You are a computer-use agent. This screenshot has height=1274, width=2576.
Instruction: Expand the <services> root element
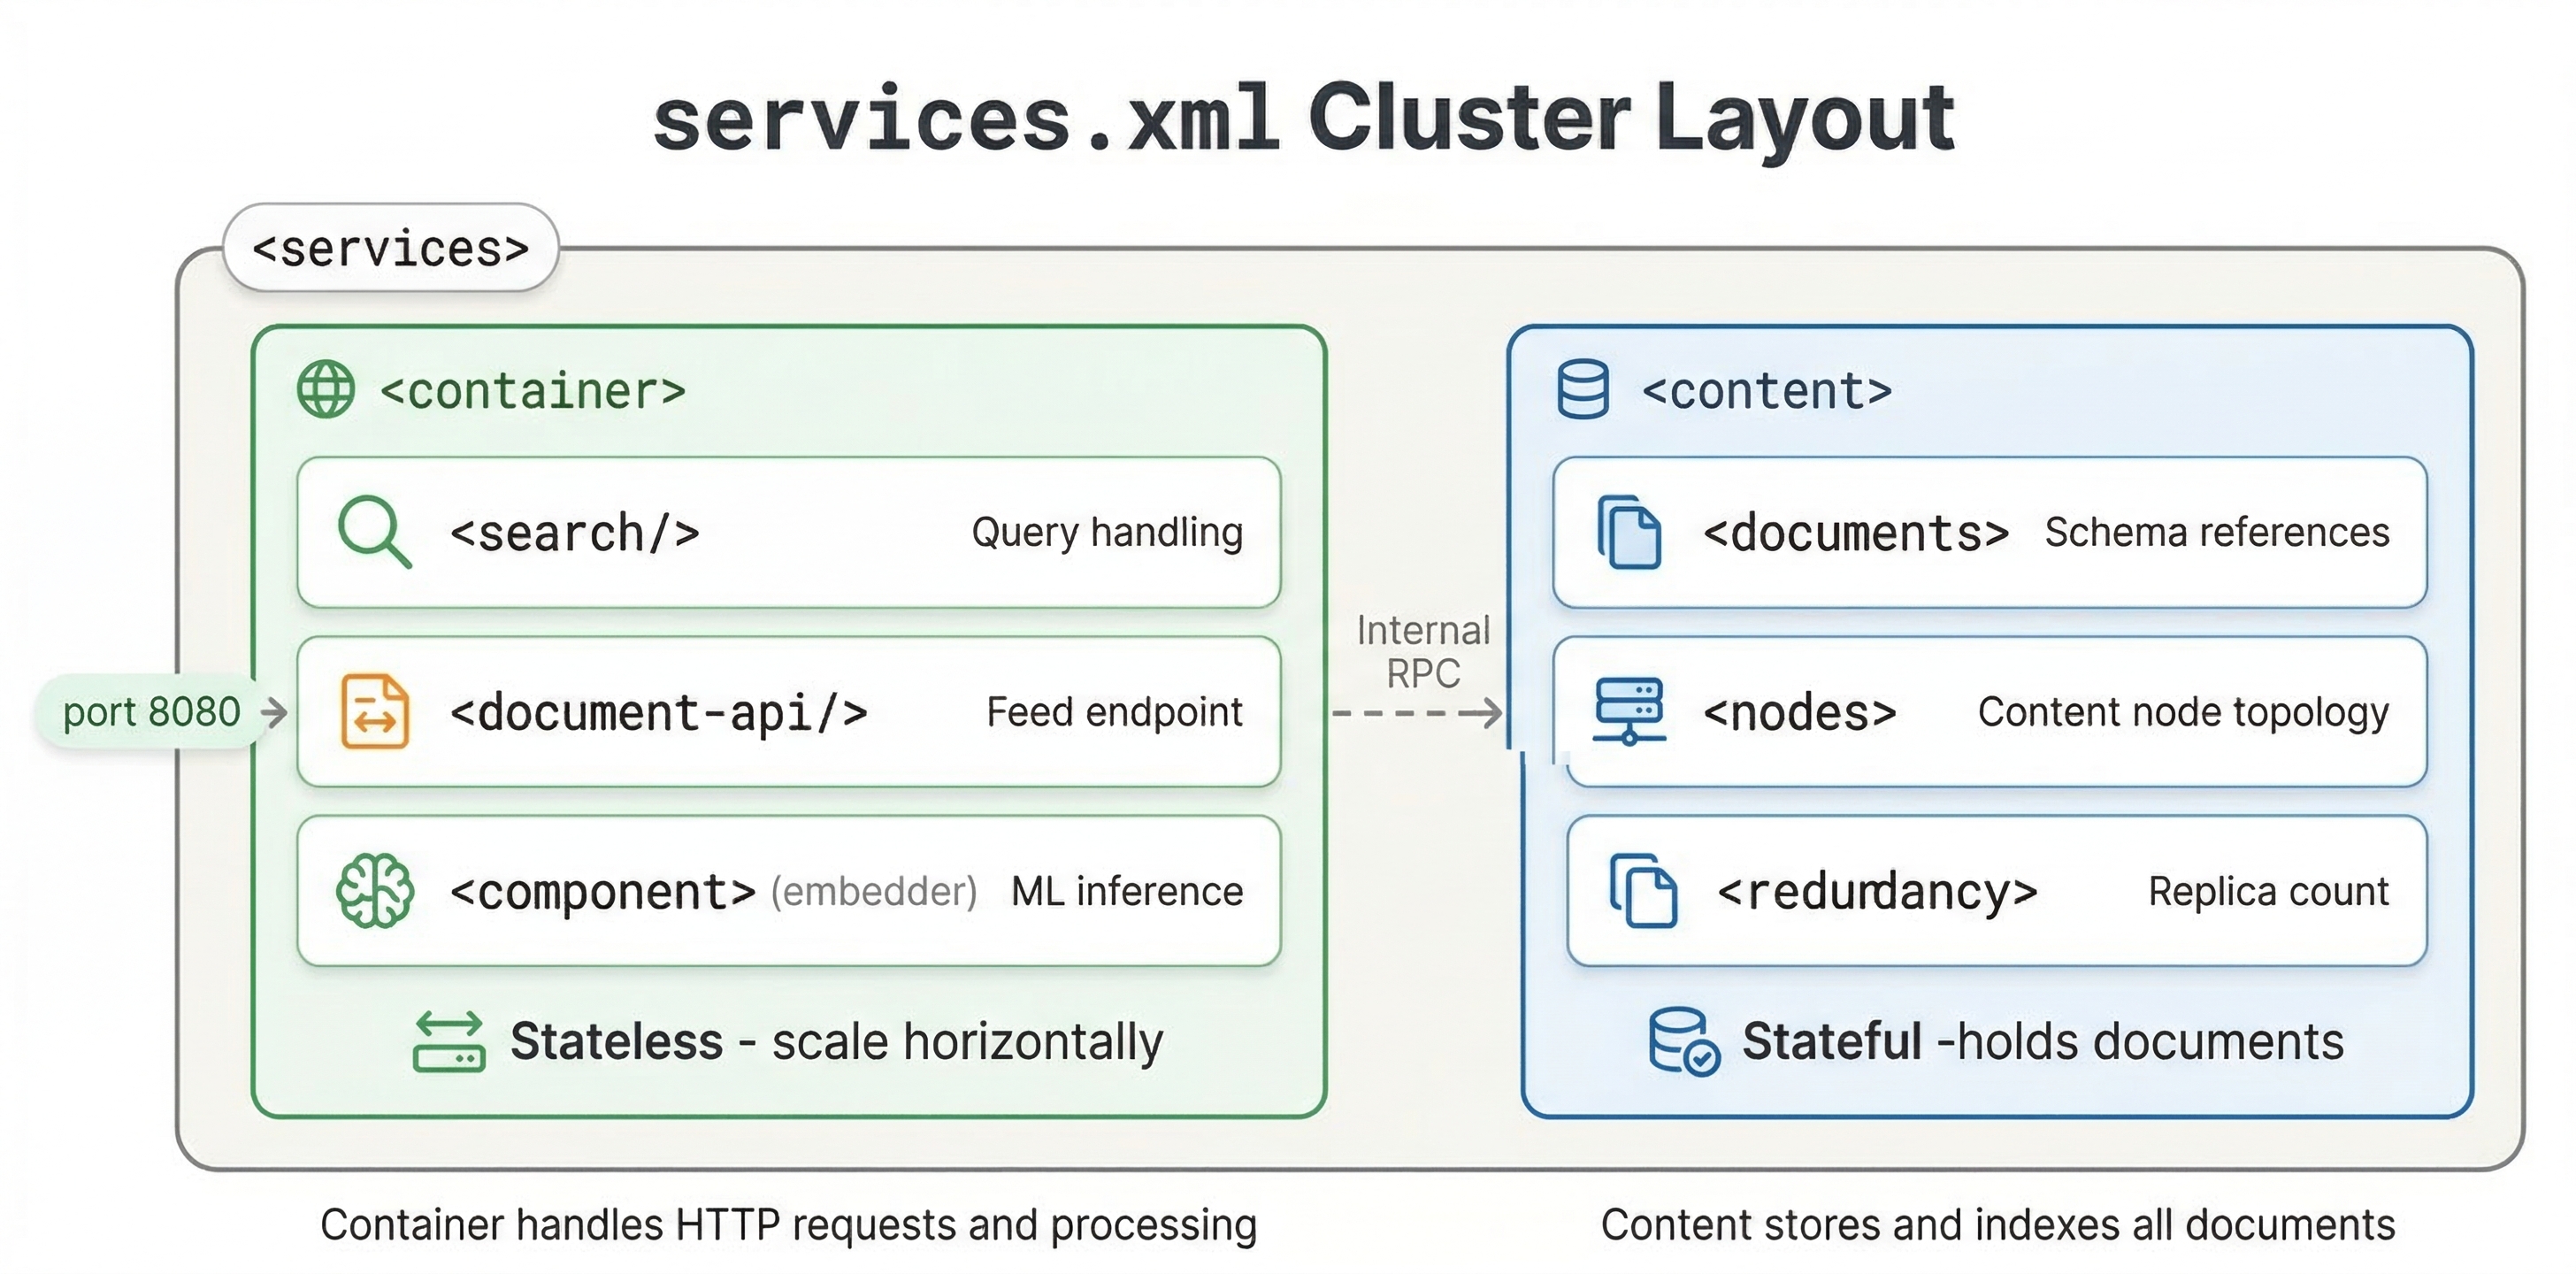[391, 249]
